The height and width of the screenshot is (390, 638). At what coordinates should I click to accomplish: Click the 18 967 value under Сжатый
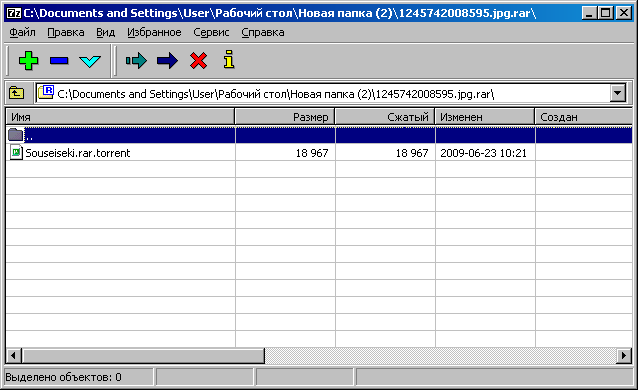coord(412,153)
